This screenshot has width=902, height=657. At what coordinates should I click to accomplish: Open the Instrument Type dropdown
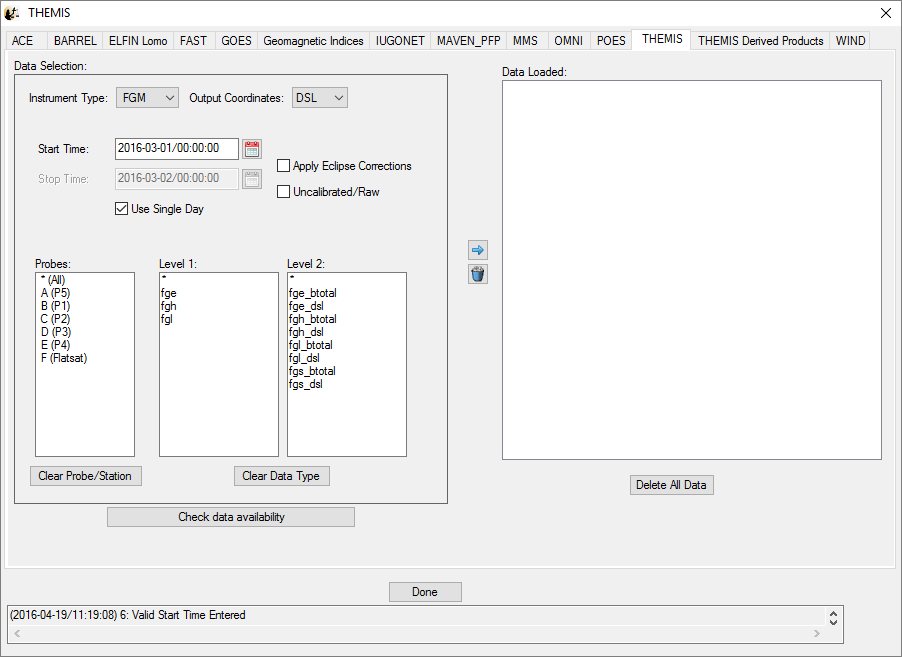pos(147,98)
